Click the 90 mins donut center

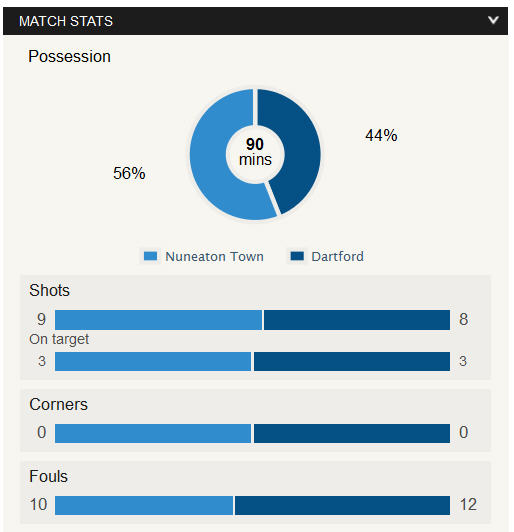(255, 152)
